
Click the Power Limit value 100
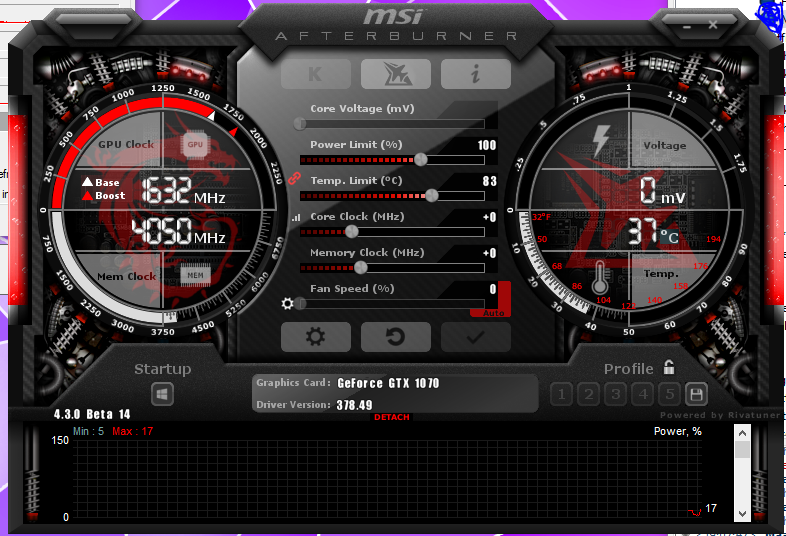tap(487, 145)
